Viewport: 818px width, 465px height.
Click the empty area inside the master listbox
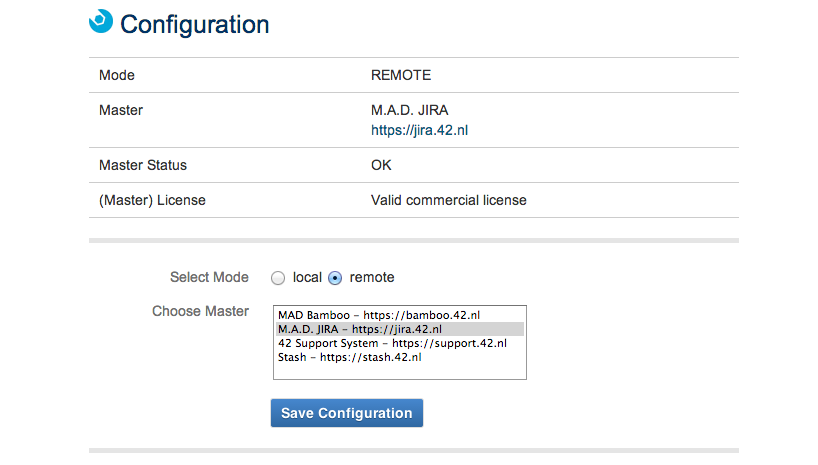[x=399, y=371]
